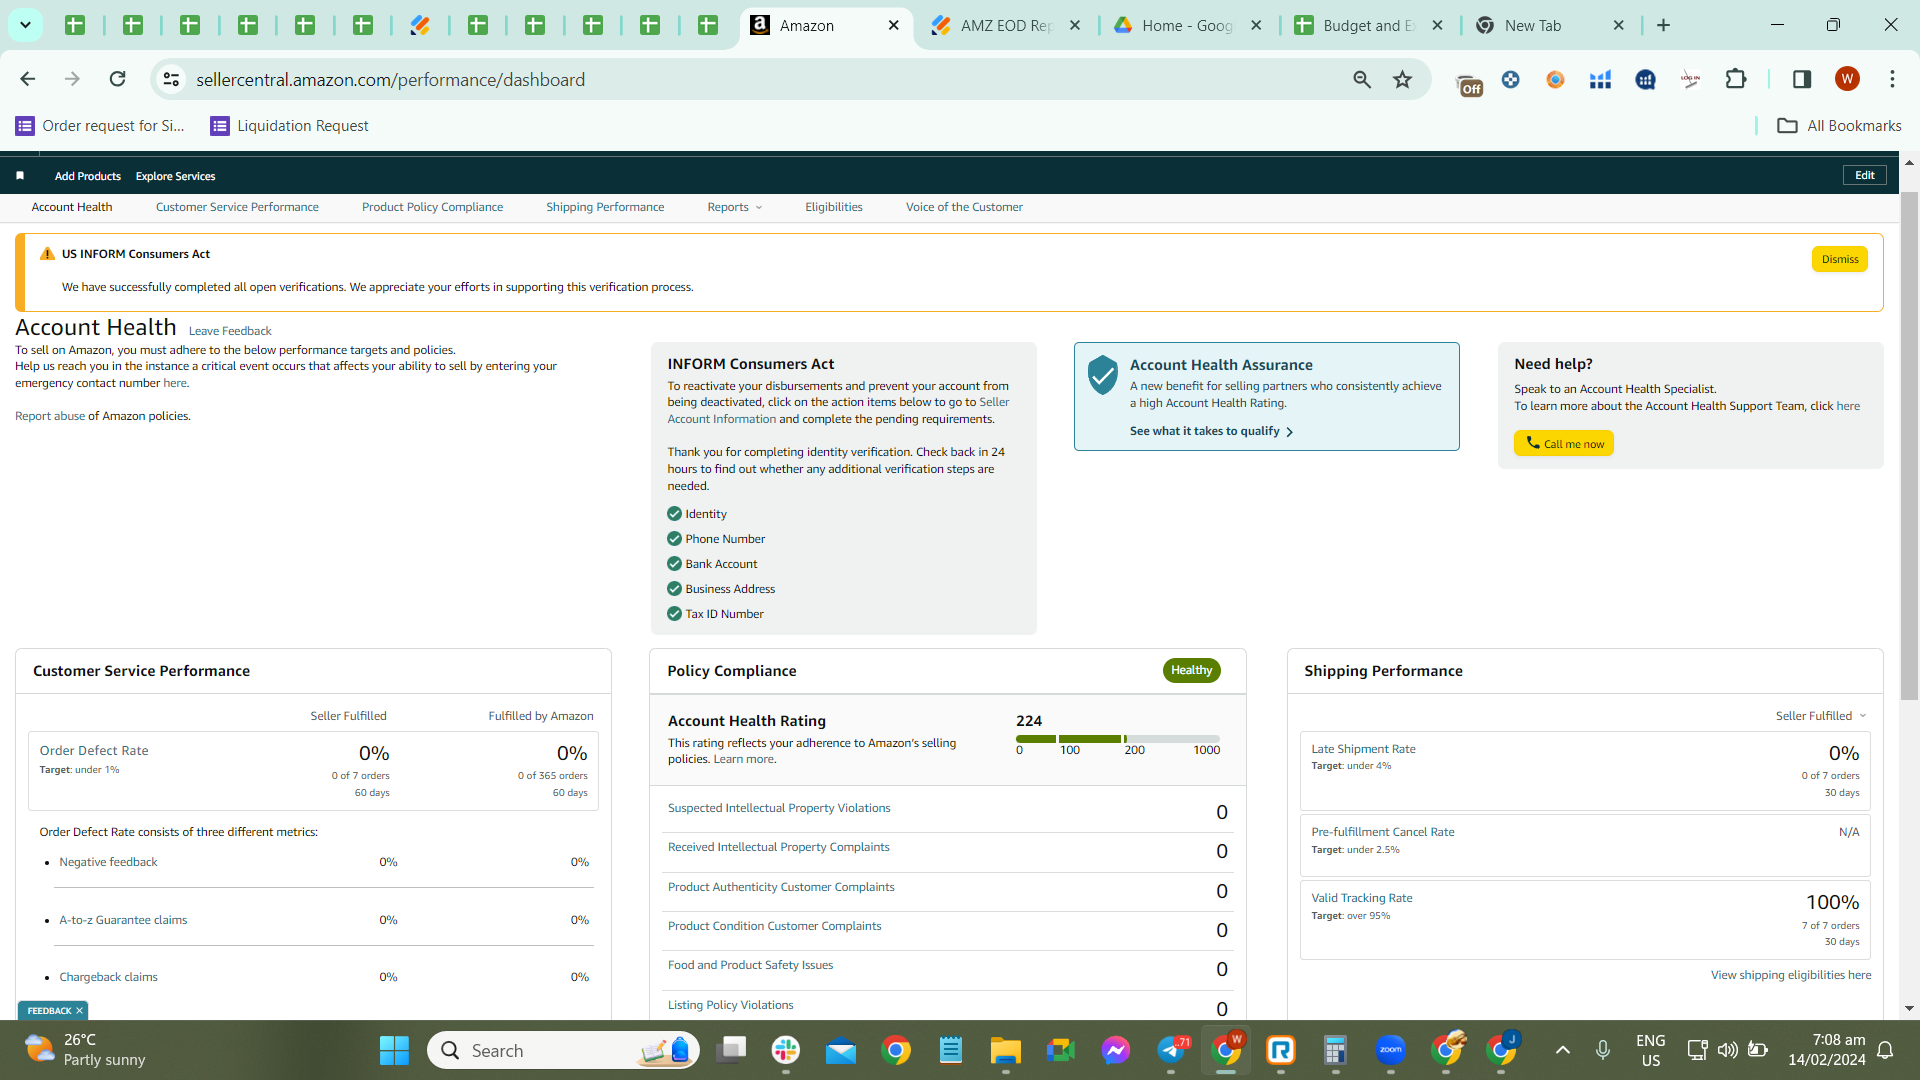Open the Report abuse link
Image resolution: width=1920 pixels, height=1080 pixels.
tap(50, 416)
